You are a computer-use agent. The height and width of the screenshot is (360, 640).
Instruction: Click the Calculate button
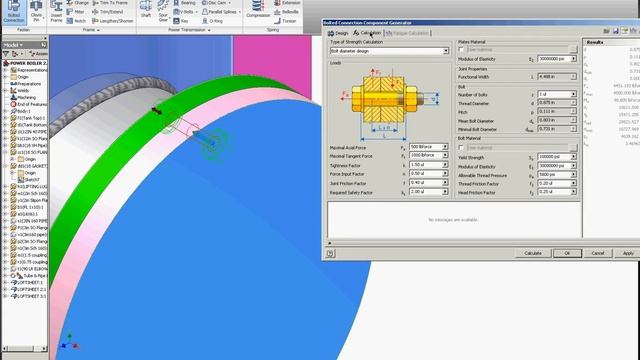[532, 253]
